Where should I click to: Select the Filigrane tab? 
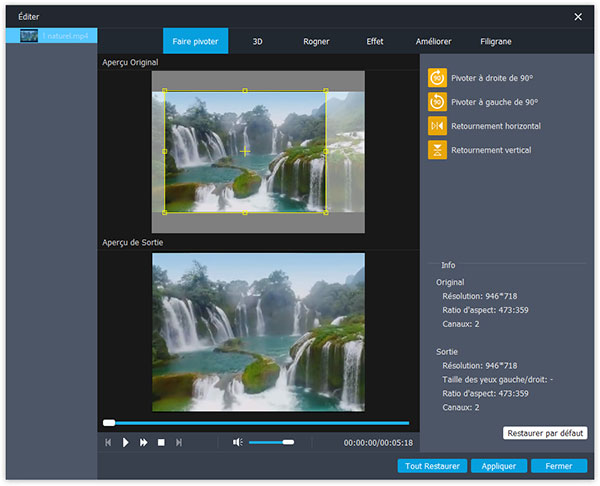coord(495,42)
